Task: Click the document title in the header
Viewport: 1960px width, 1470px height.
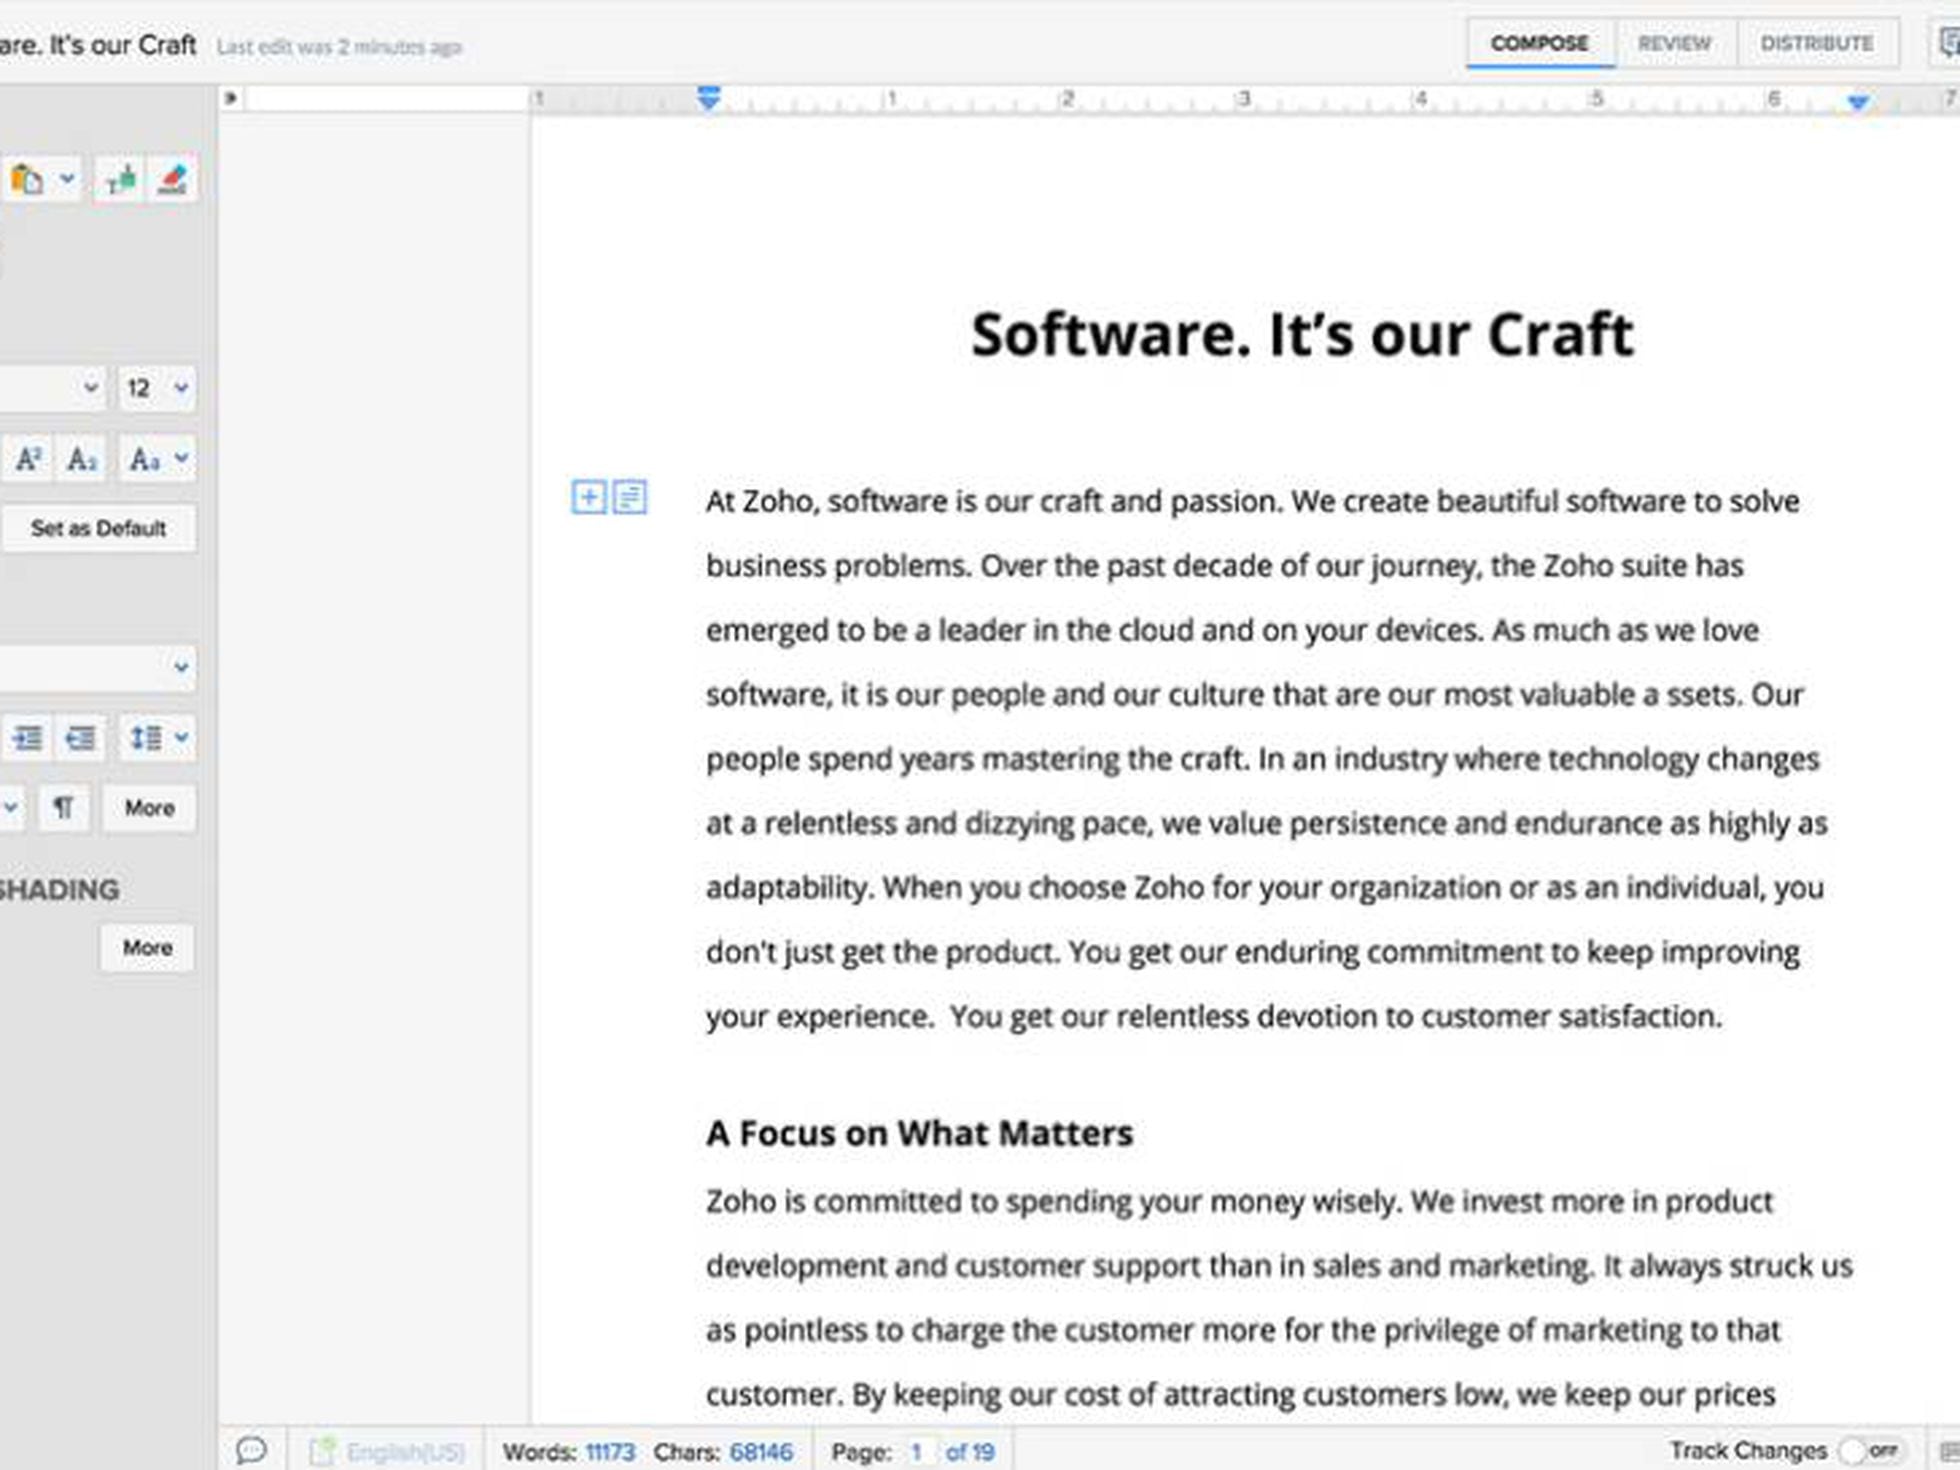Action: 98,45
